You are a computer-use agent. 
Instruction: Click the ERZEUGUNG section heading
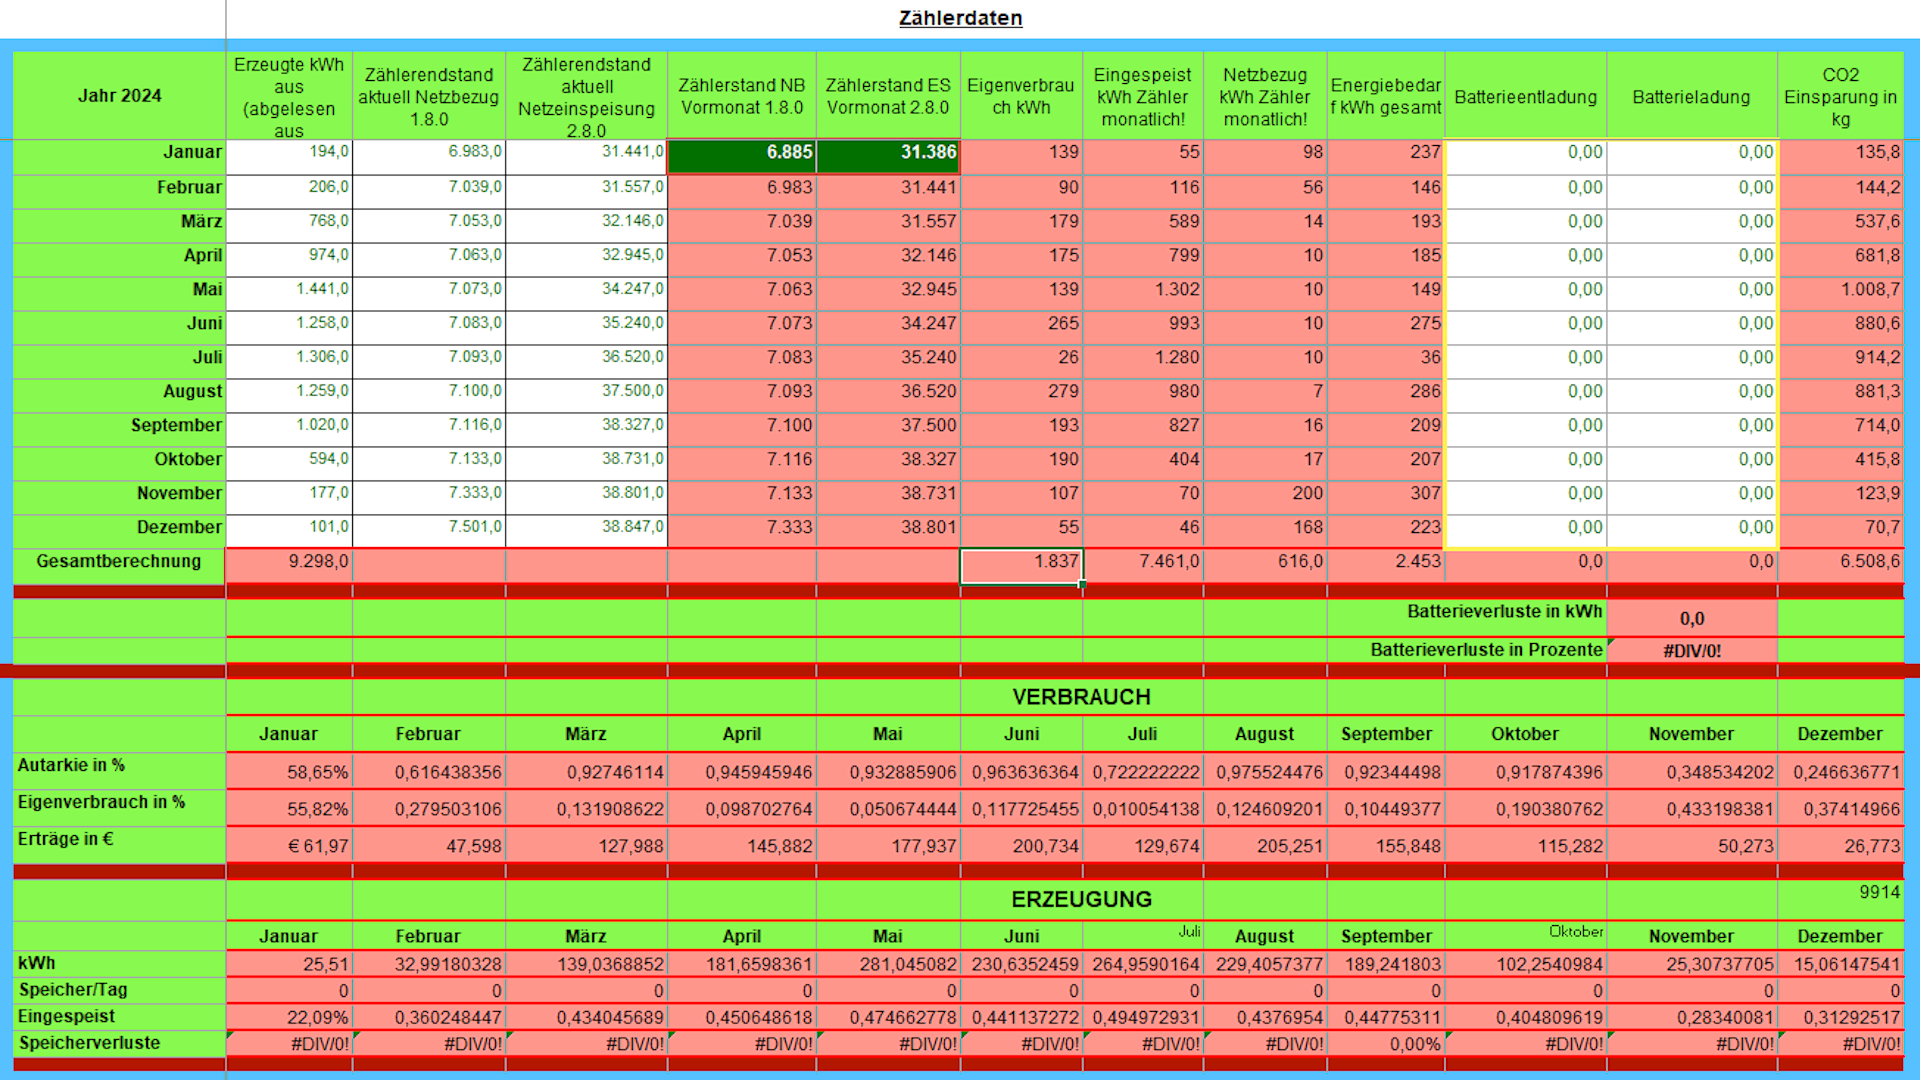pyautogui.click(x=1081, y=900)
